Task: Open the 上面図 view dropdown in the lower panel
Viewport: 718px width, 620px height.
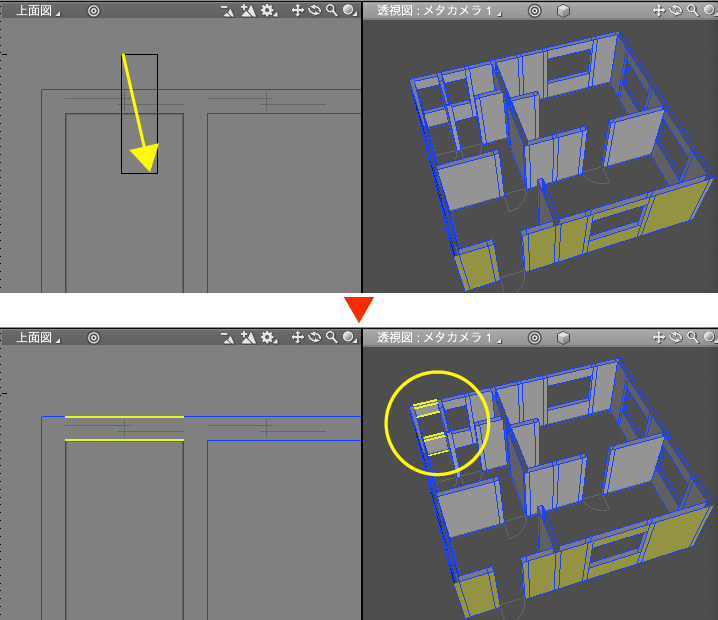Action: pyautogui.click(x=38, y=337)
